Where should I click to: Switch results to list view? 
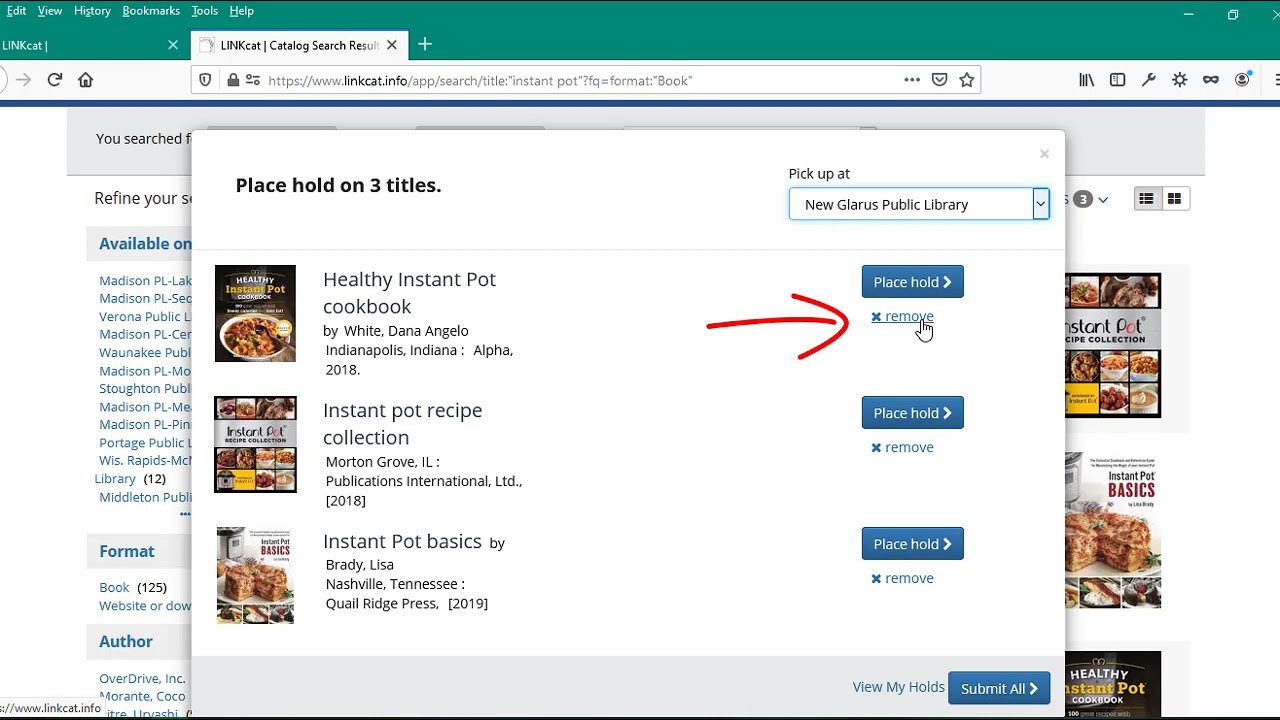click(x=1146, y=199)
